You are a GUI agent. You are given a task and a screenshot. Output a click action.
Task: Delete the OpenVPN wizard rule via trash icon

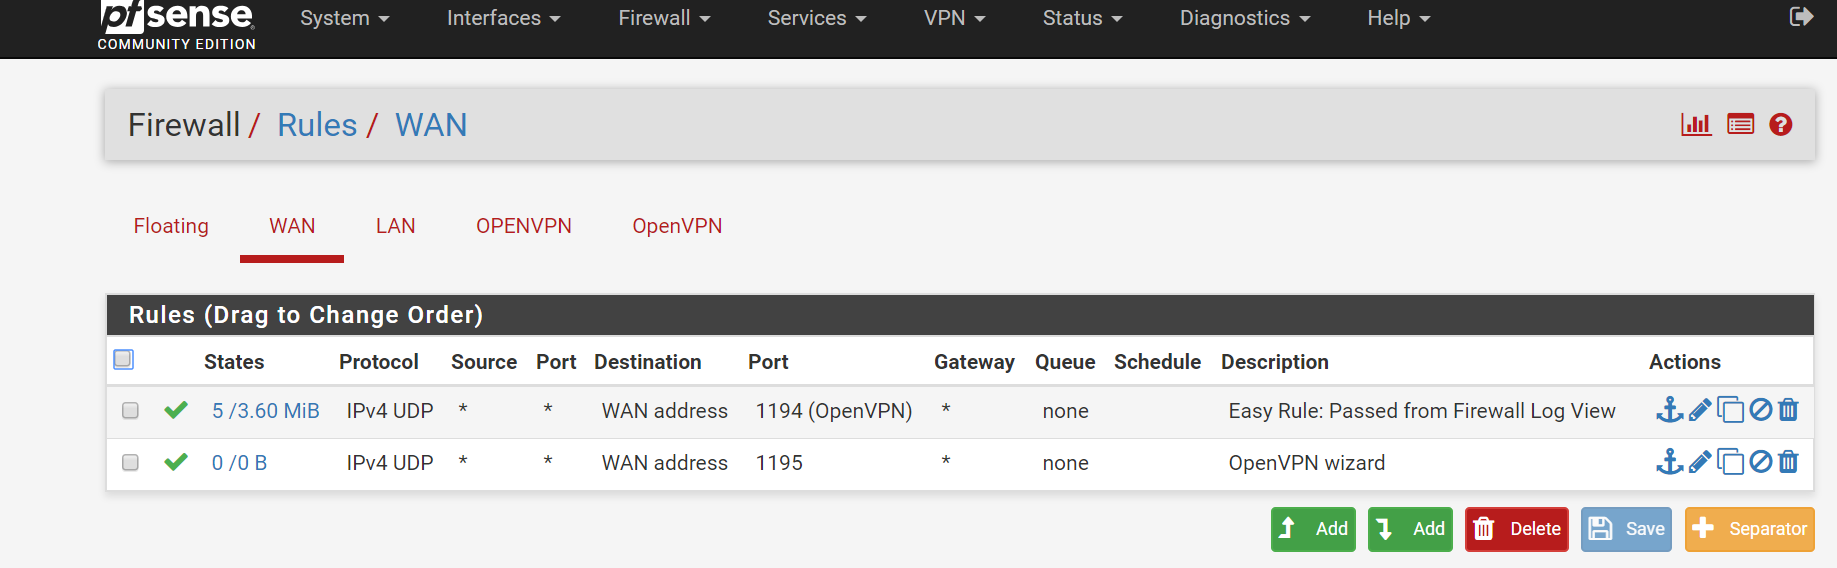coord(1789,461)
